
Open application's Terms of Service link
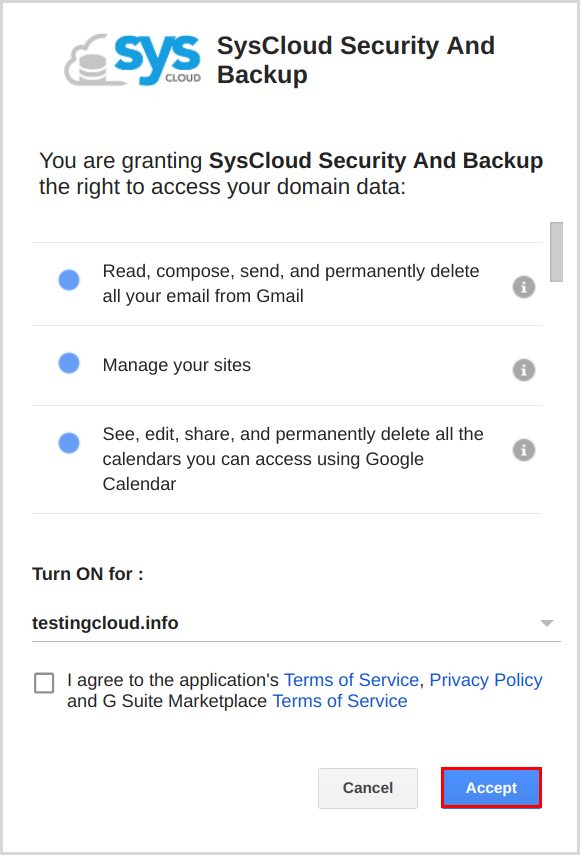pyautogui.click(x=351, y=680)
